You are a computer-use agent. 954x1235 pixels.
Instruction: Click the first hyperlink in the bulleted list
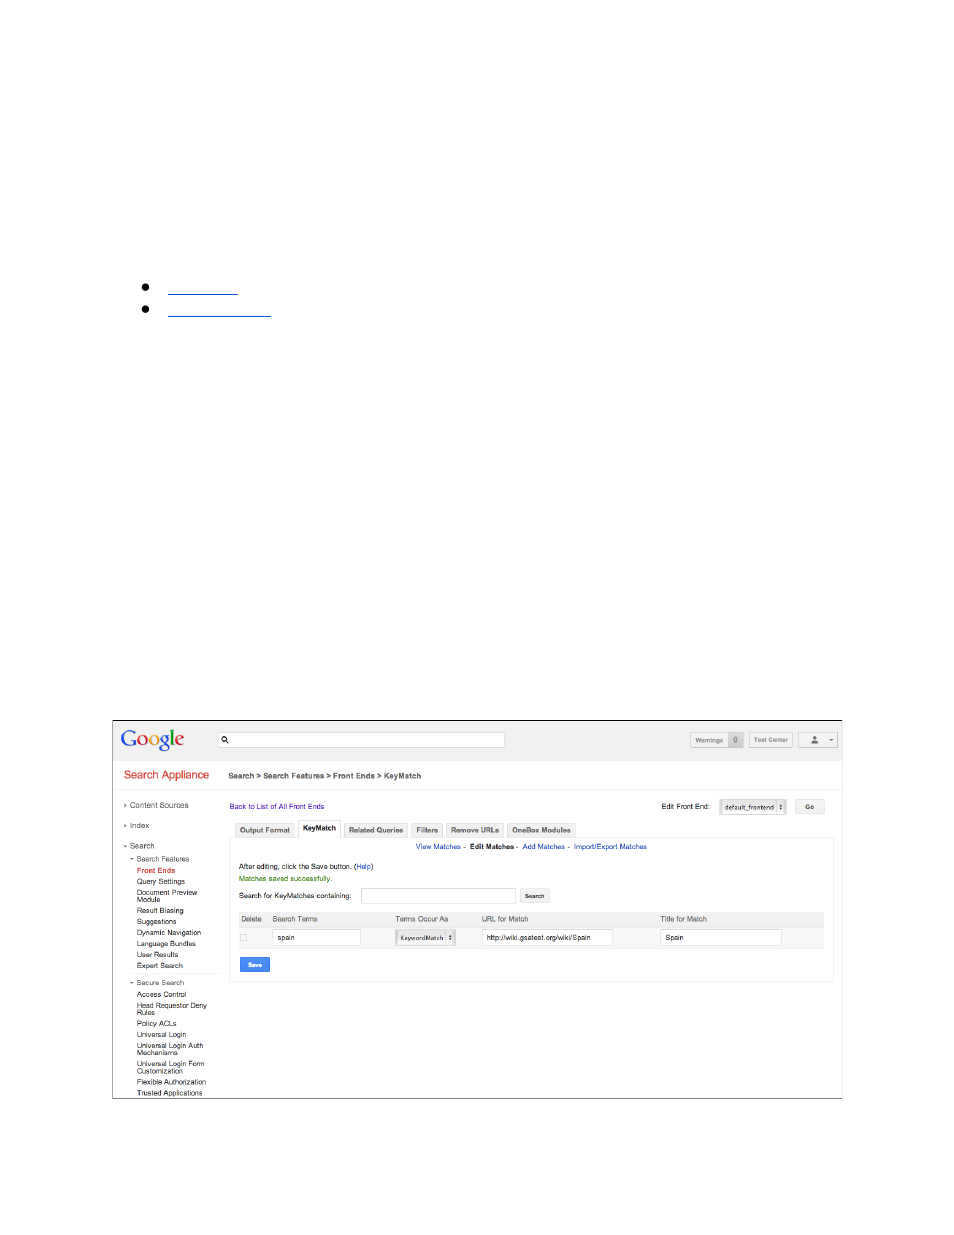click(203, 289)
